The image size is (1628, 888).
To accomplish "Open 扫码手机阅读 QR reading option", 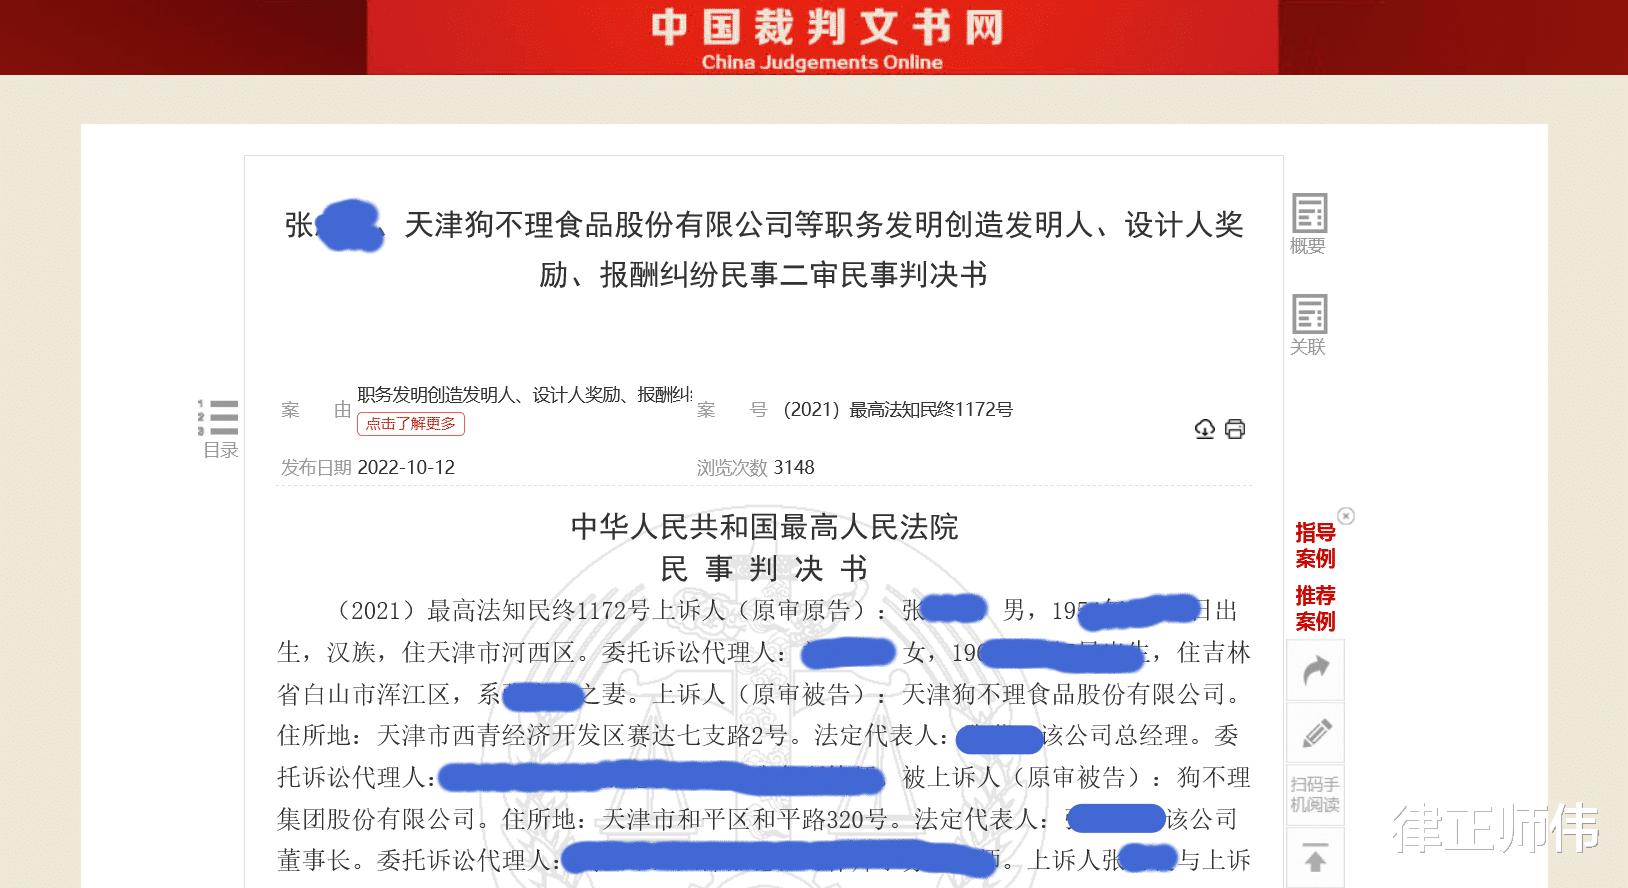I will pos(1315,795).
